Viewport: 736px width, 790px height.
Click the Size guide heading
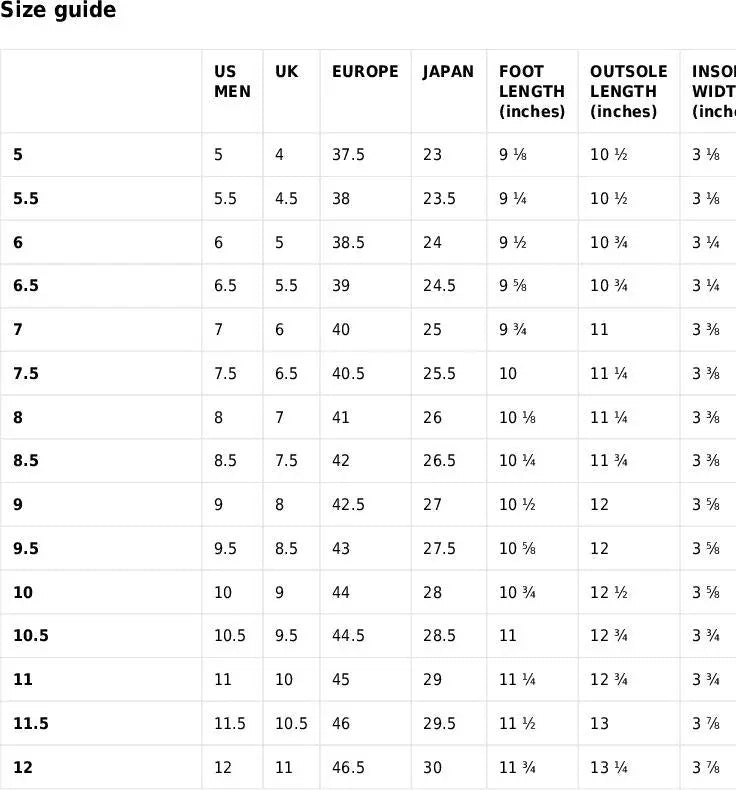[x=58, y=11]
